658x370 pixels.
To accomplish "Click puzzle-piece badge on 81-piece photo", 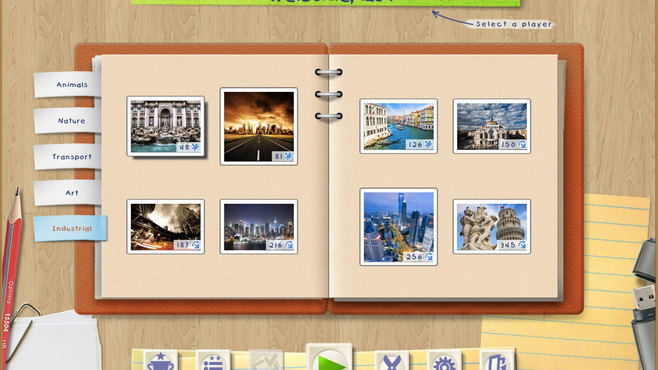I will (x=288, y=156).
